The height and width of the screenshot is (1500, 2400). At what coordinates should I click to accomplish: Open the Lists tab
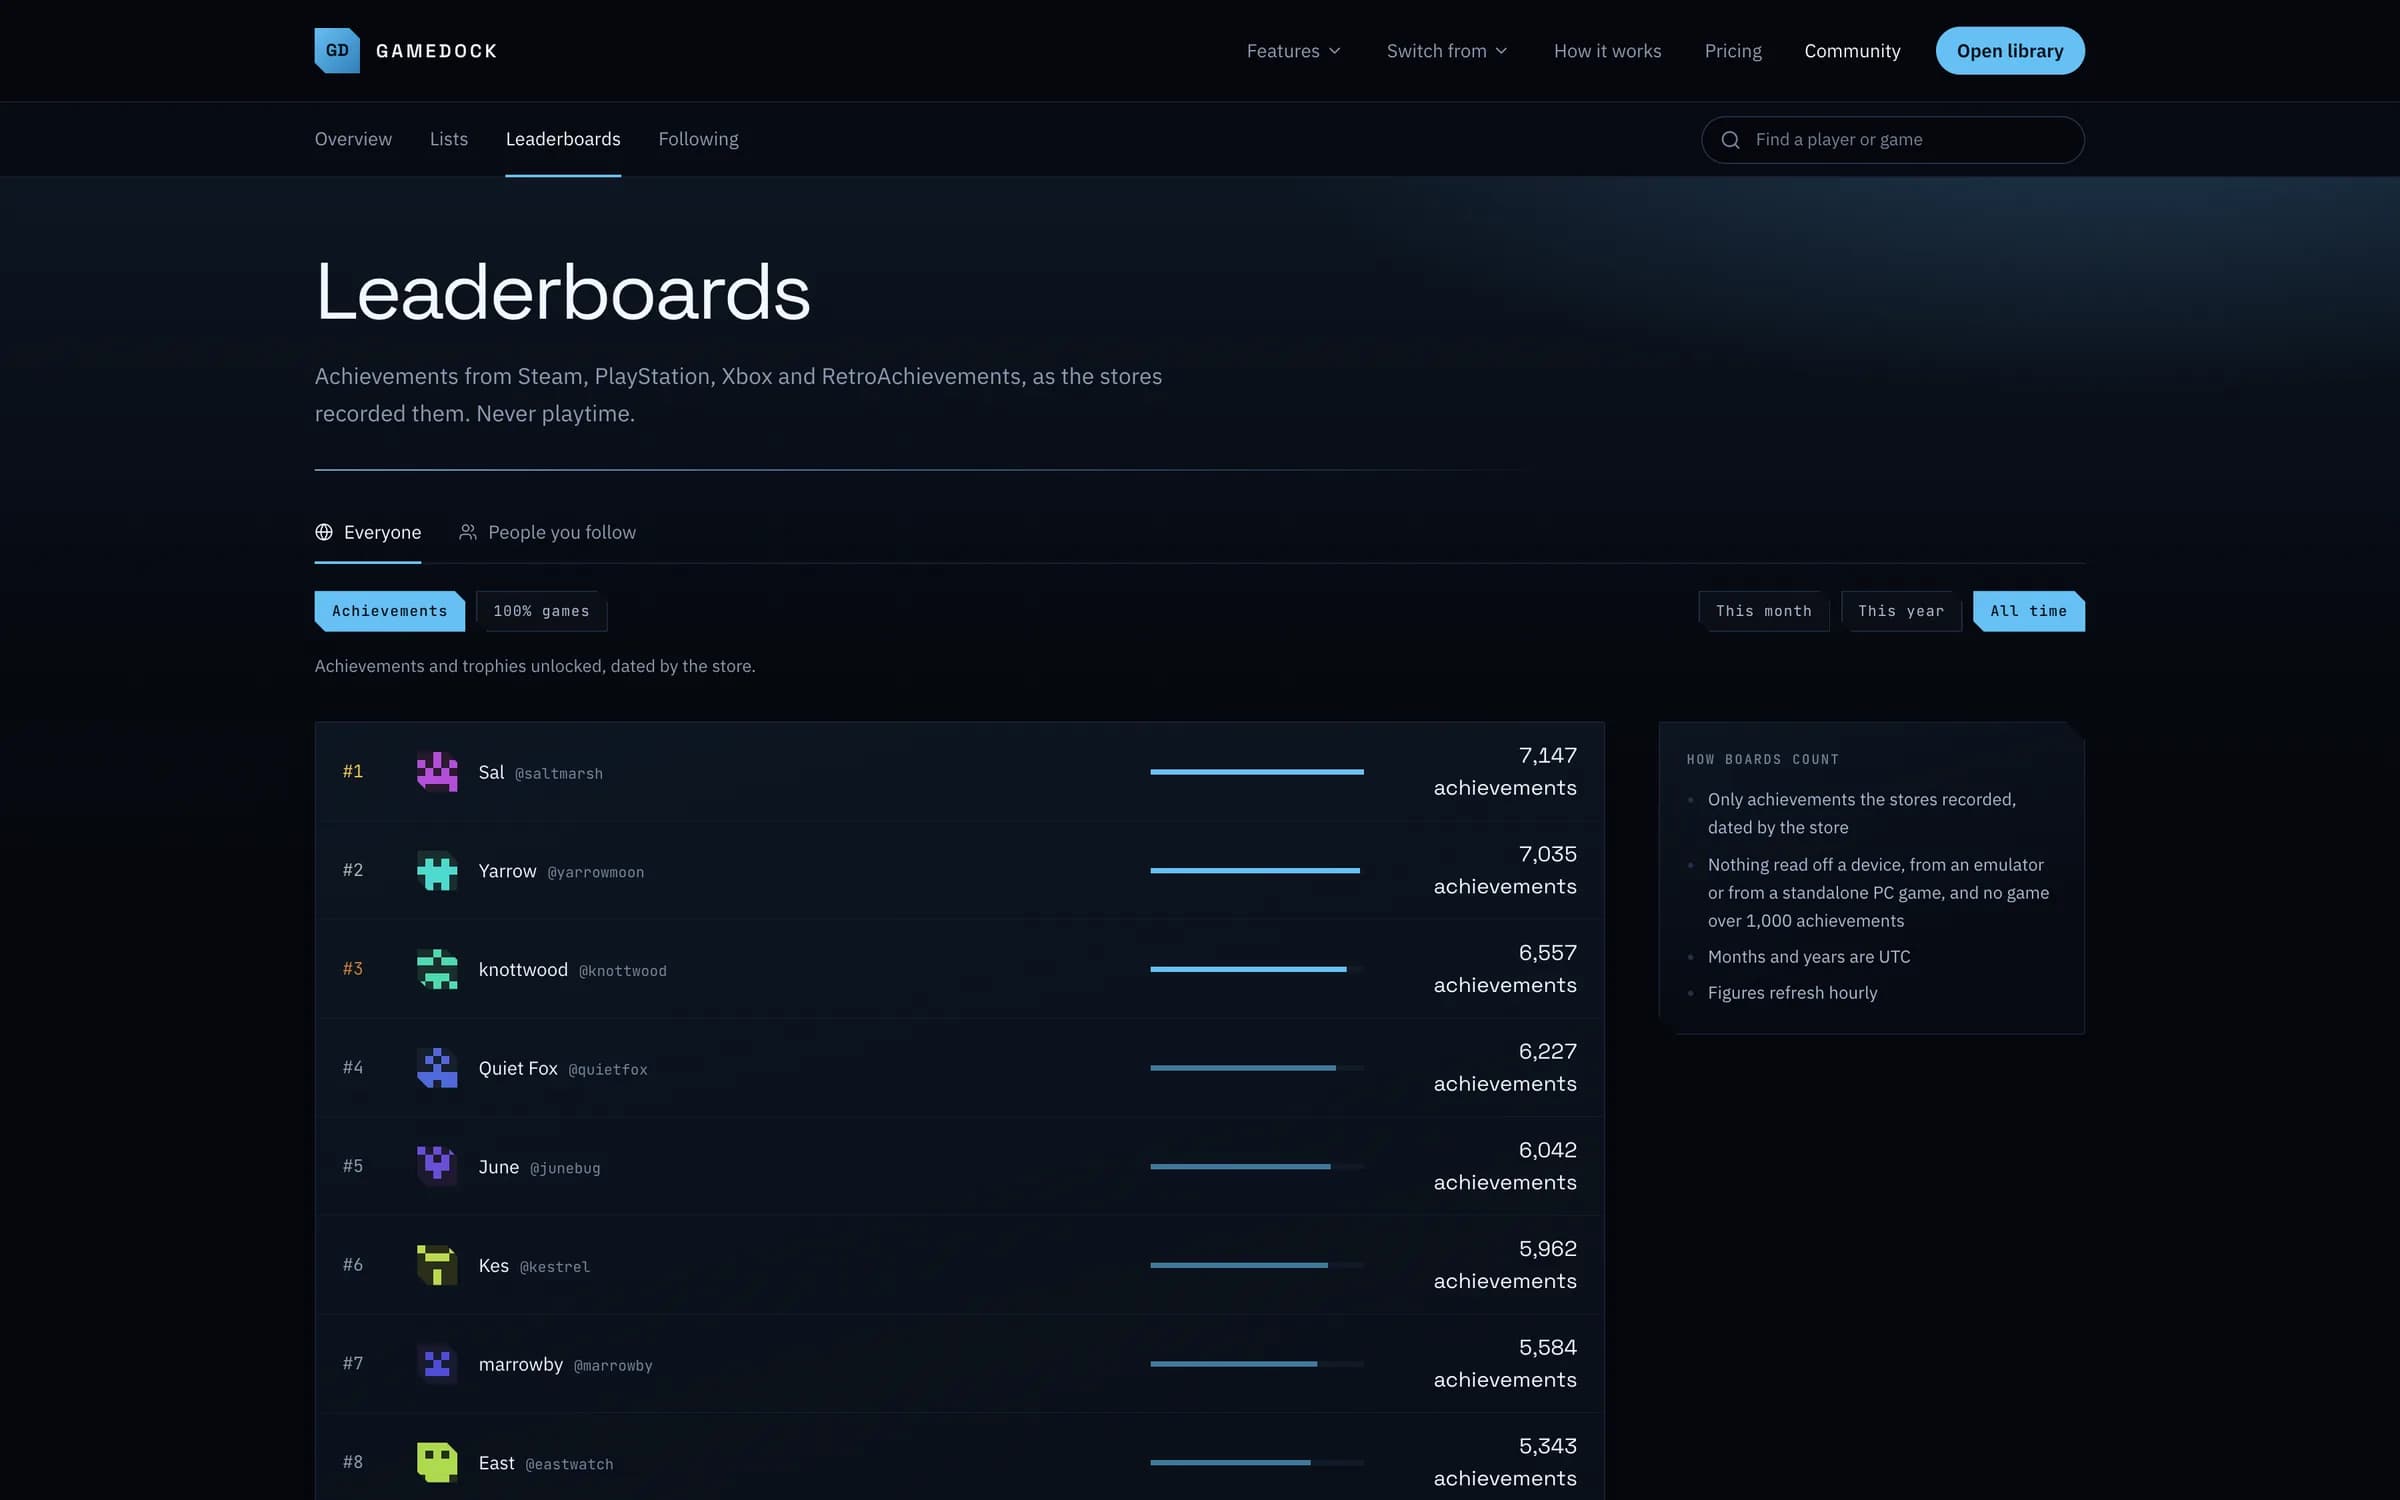point(449,139)
